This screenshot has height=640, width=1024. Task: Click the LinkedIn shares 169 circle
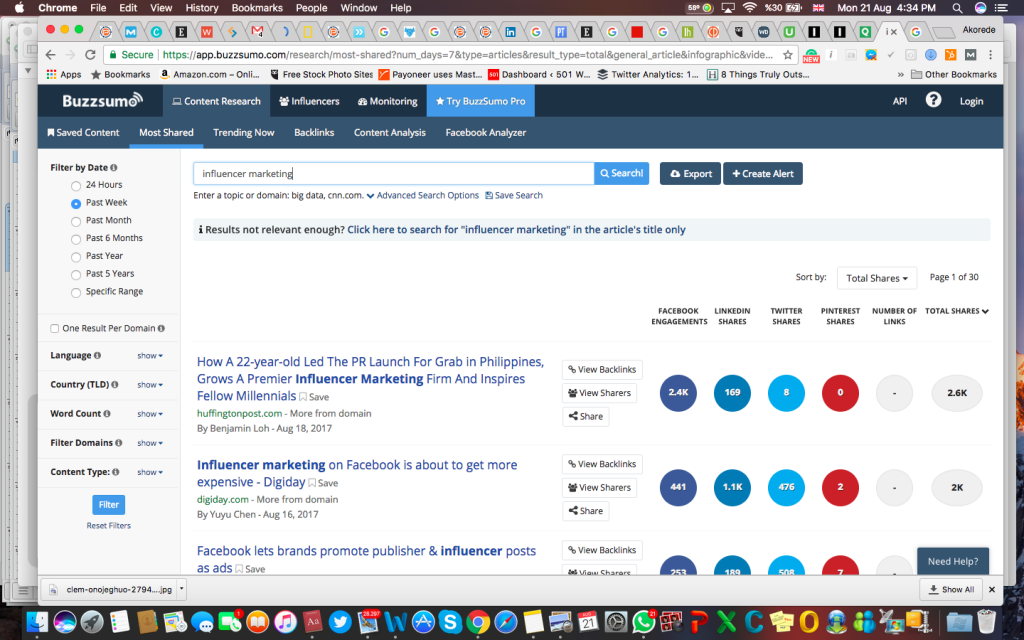[x=732, y=392]
